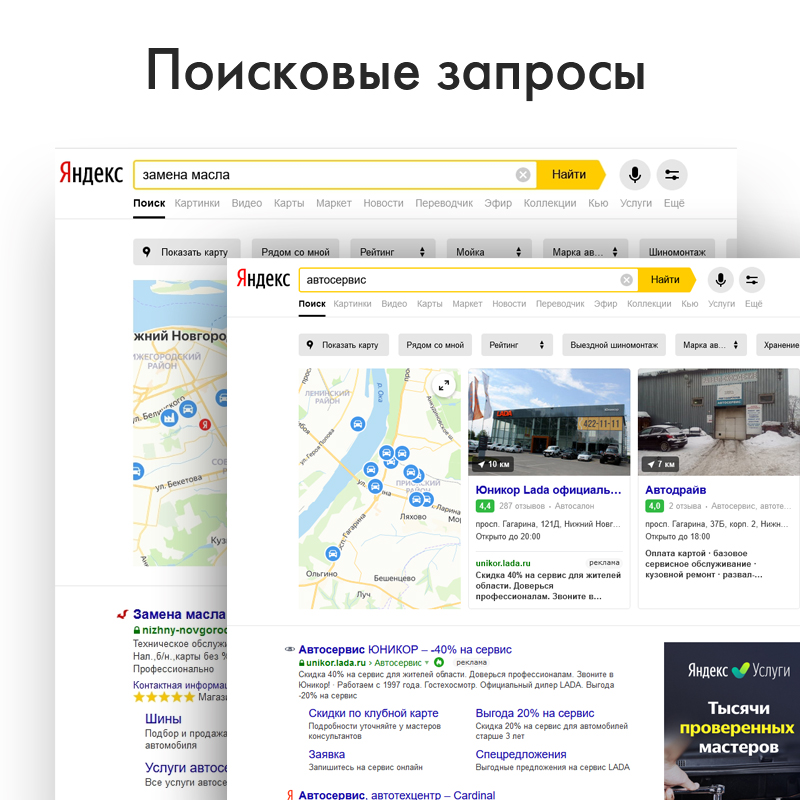Open search settings beside 'замена масла' microphone
800x800 pixels.
(x=671, y=175)
